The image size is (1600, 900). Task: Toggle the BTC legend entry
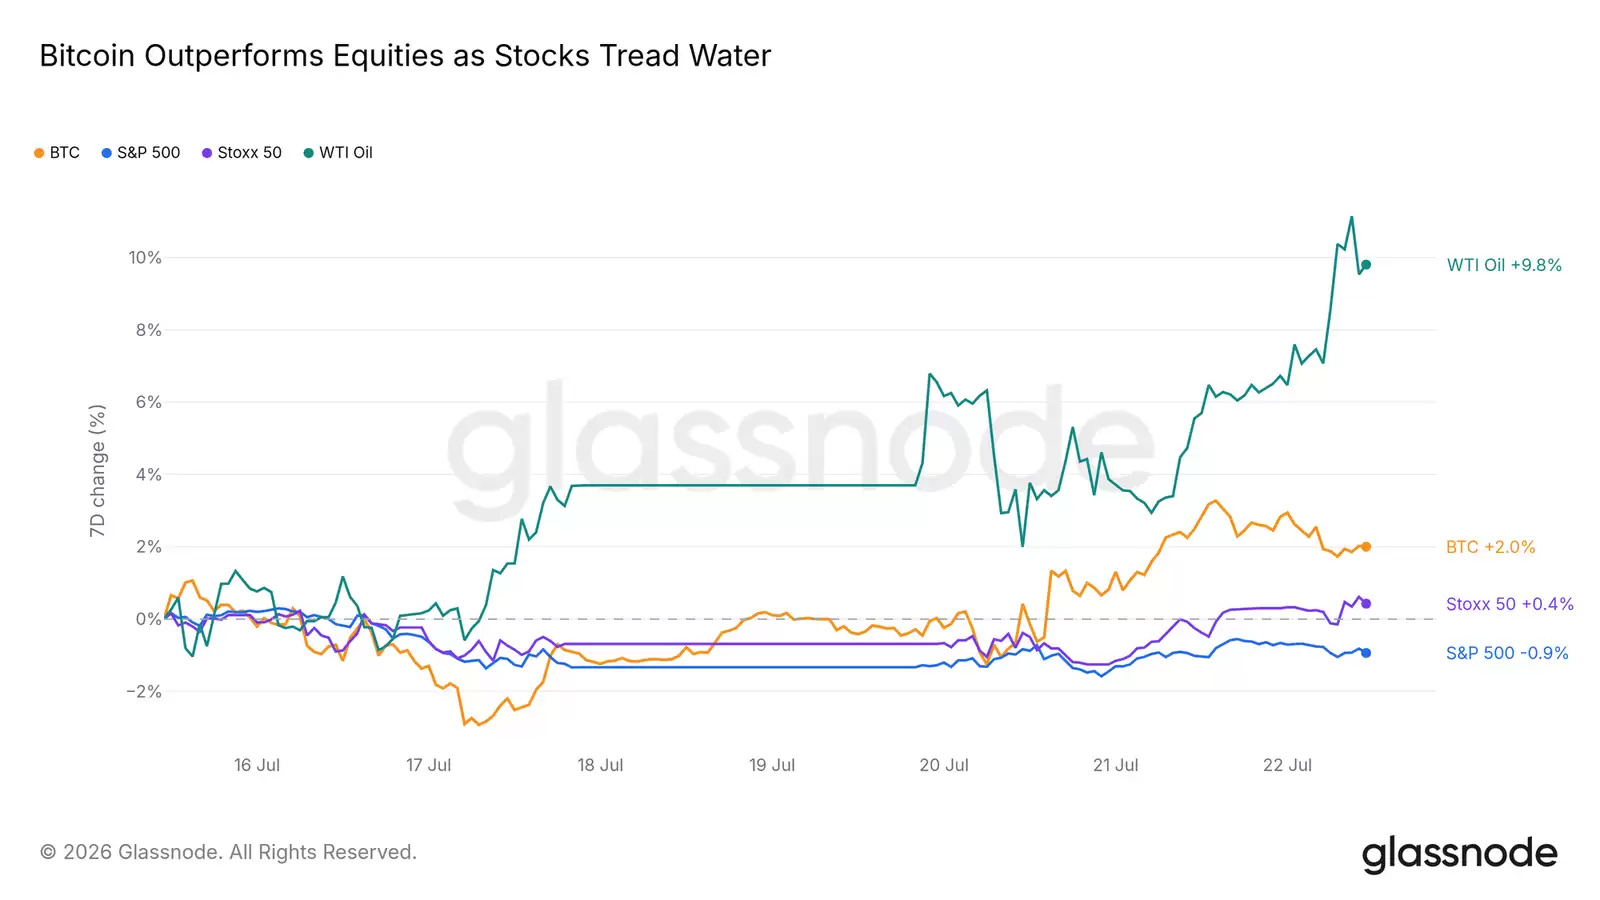coord(57,153)
